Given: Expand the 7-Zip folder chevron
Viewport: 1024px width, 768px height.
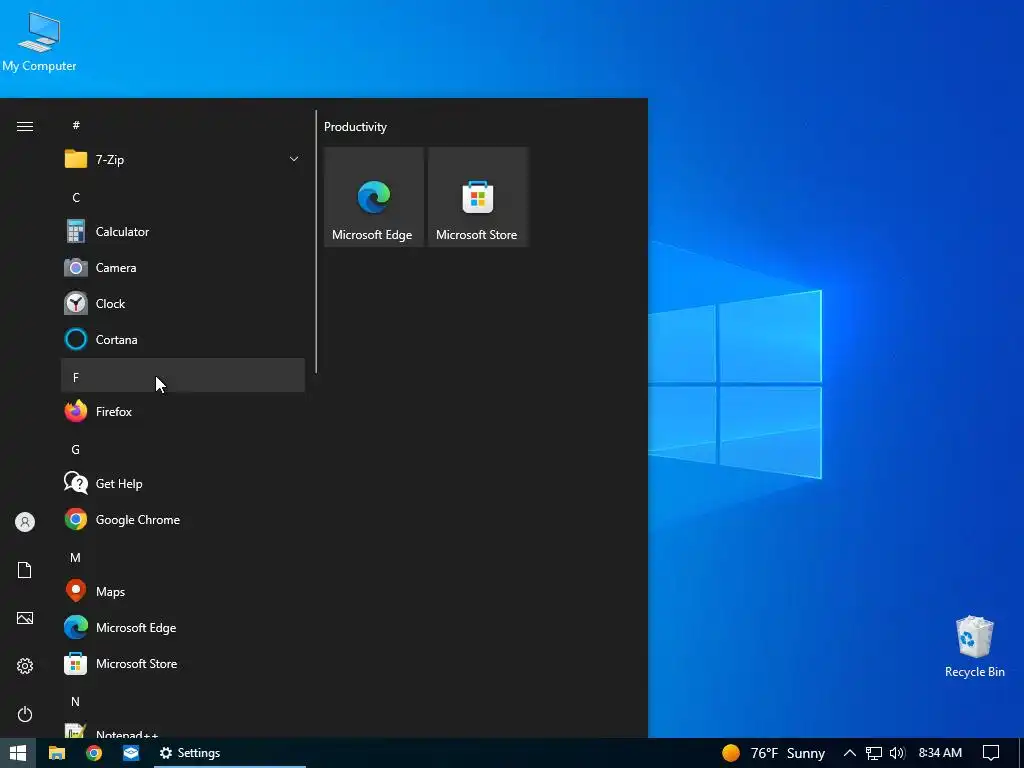Looking at the screenshot, I should tap(294, 159).
